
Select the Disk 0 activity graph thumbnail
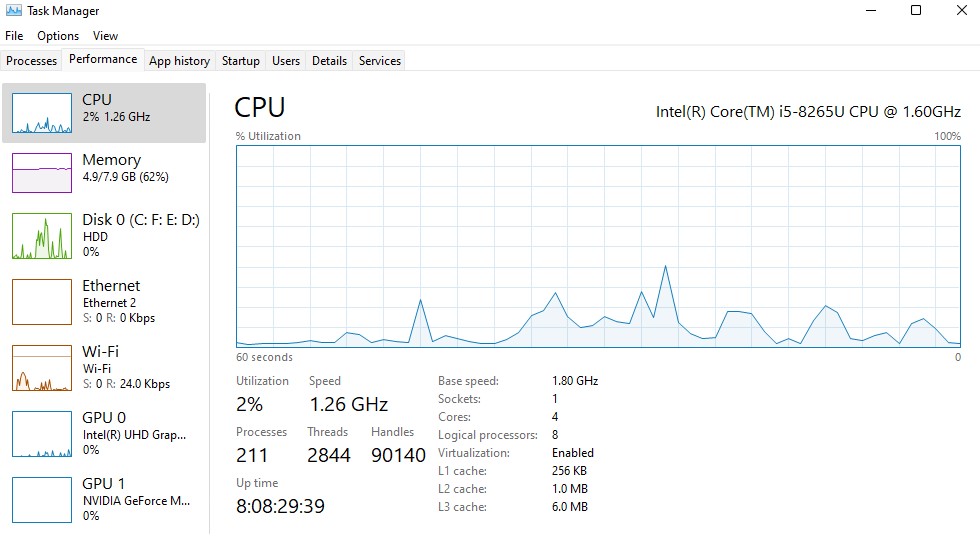42,235
